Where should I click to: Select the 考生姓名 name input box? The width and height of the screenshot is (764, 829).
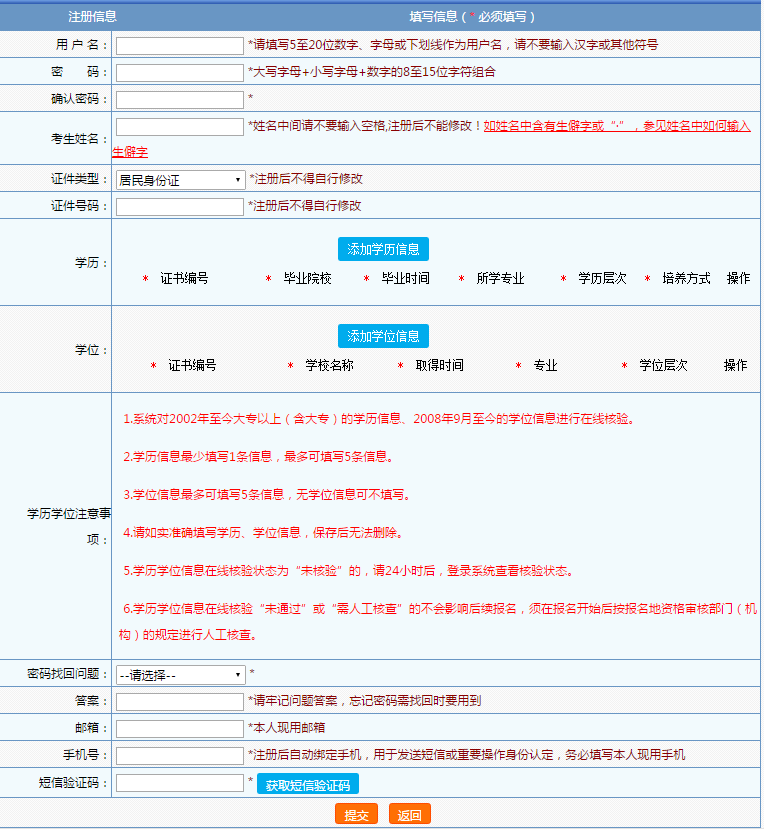[180, 126]
